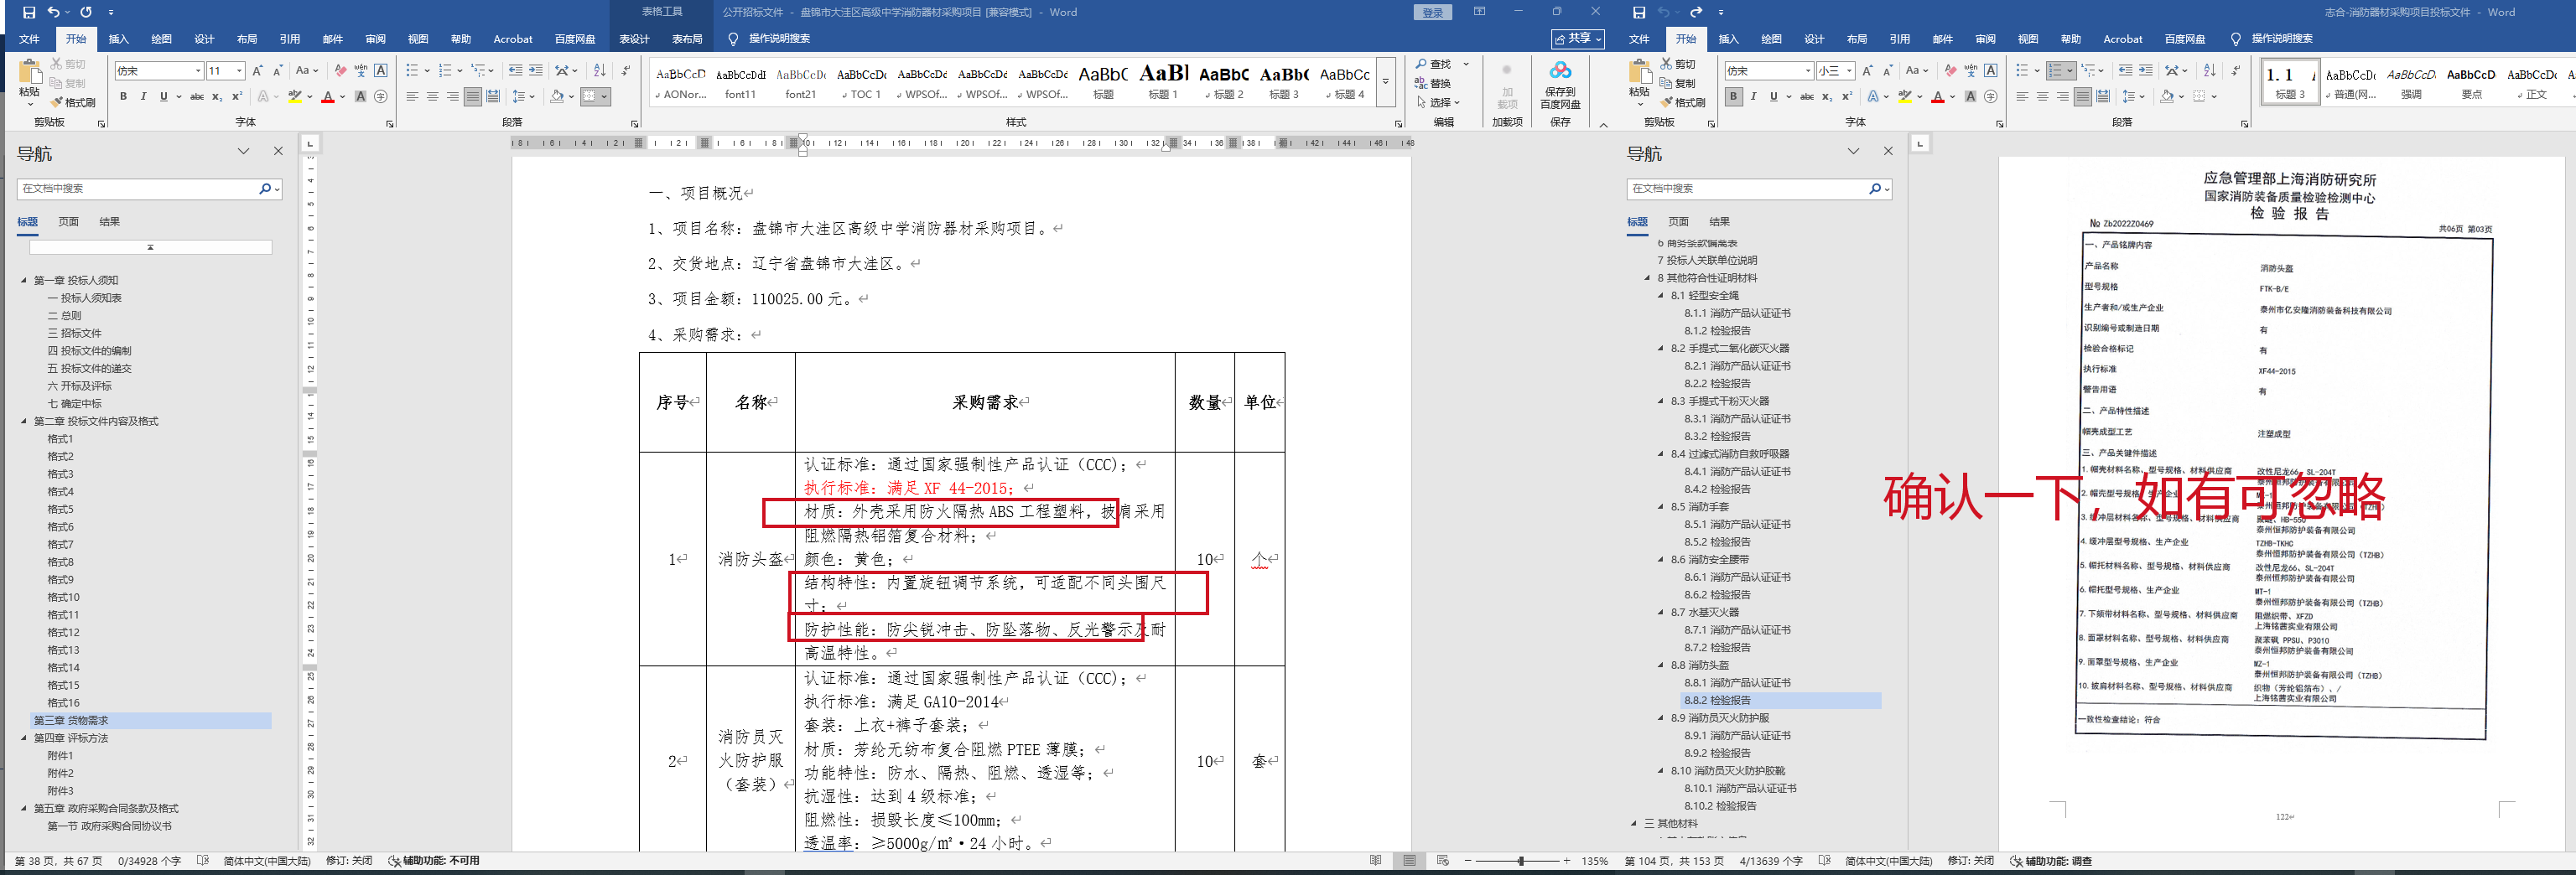
Task: Click the 替换 replace icon in the 编辑 group
Action: coord(1433,83)
